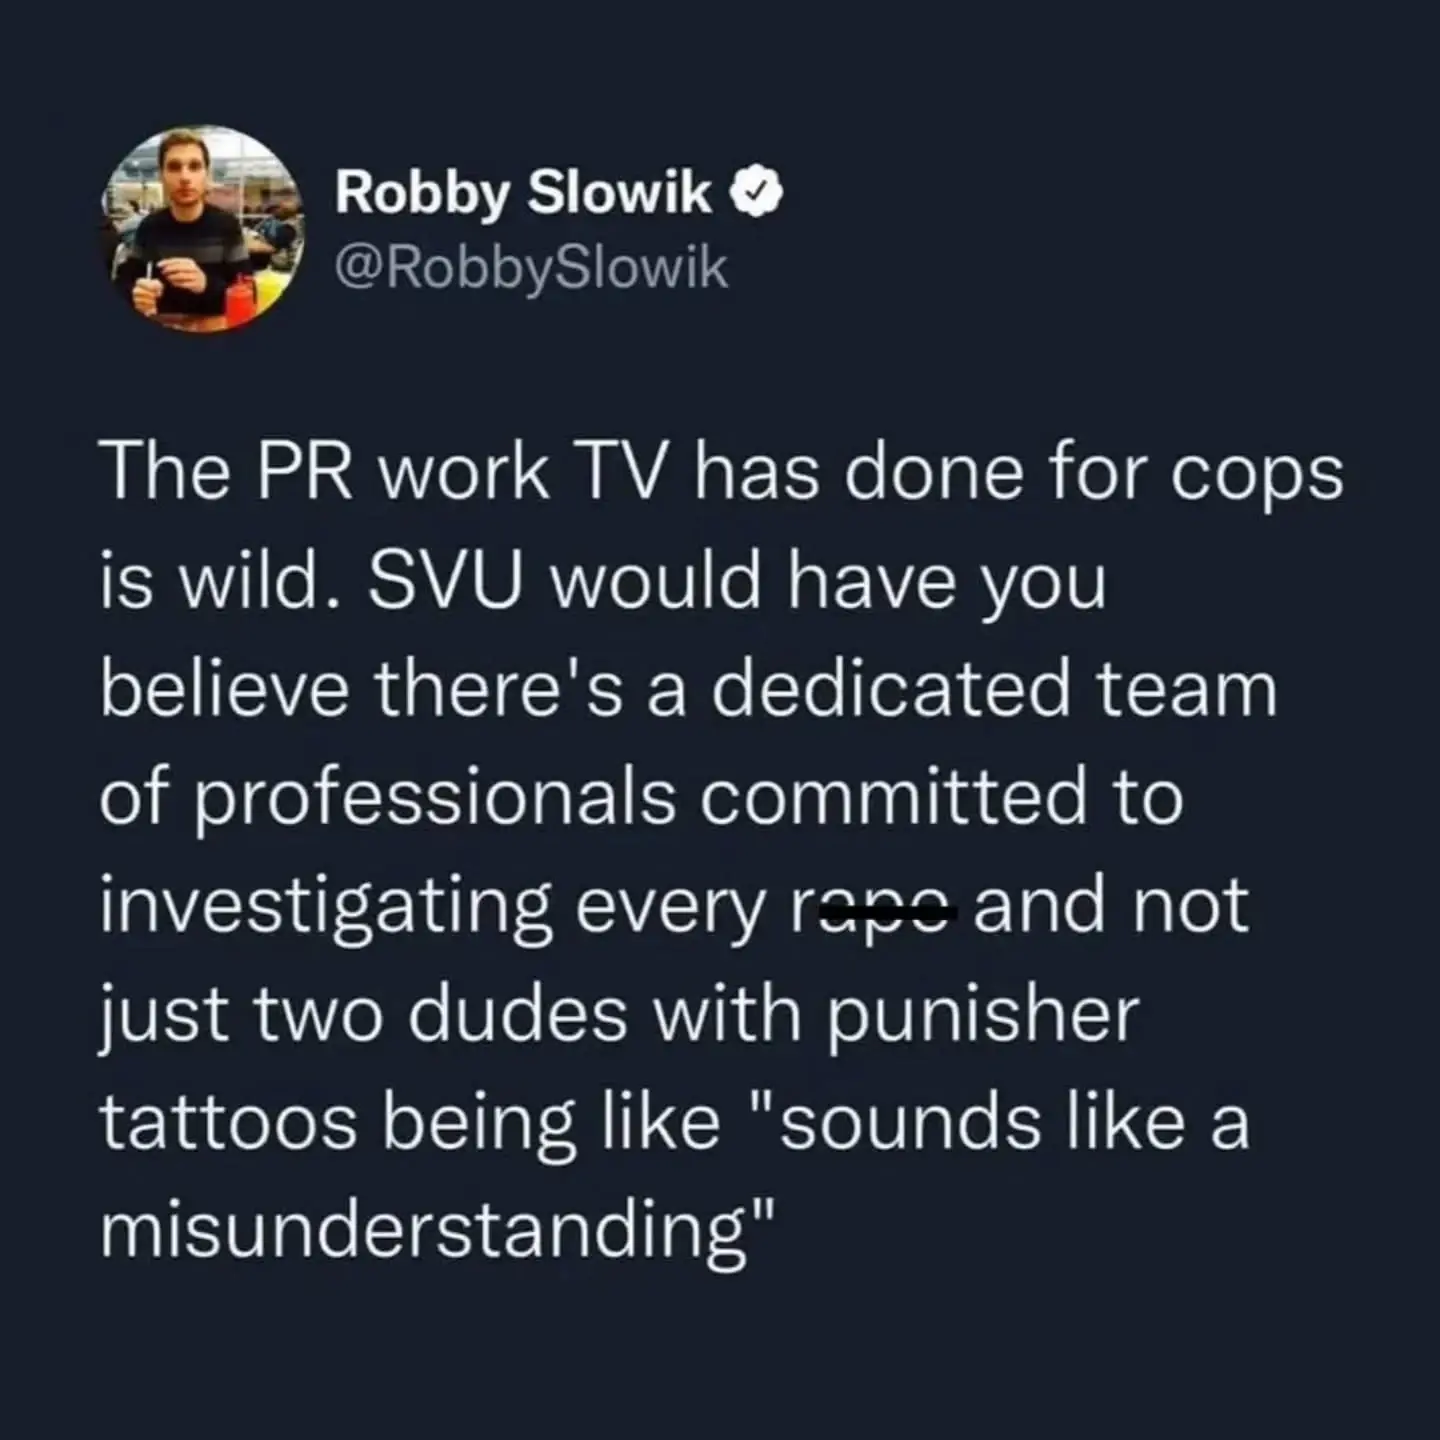Click the word "tattoos" in tweet
Viewport: 1440px width, 1440px height.
229,1123
